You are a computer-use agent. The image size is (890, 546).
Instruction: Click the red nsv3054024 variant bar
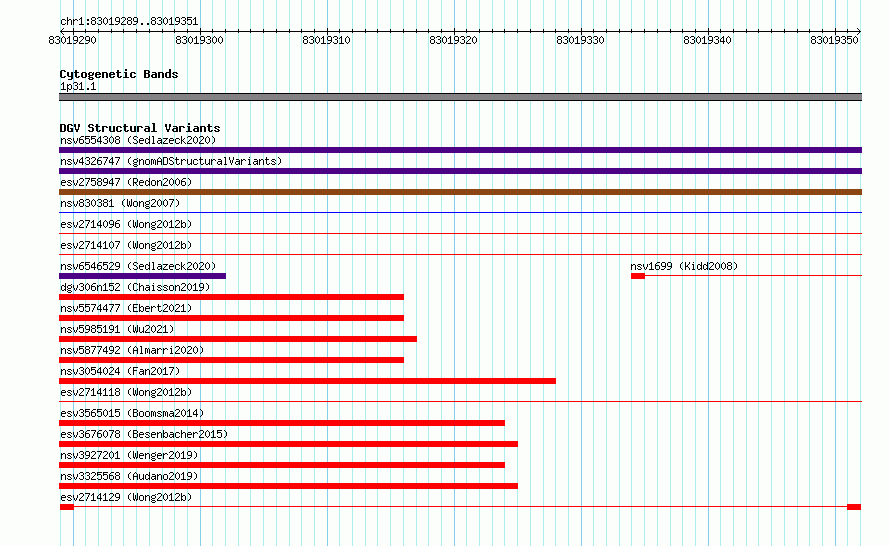point(308,381)
